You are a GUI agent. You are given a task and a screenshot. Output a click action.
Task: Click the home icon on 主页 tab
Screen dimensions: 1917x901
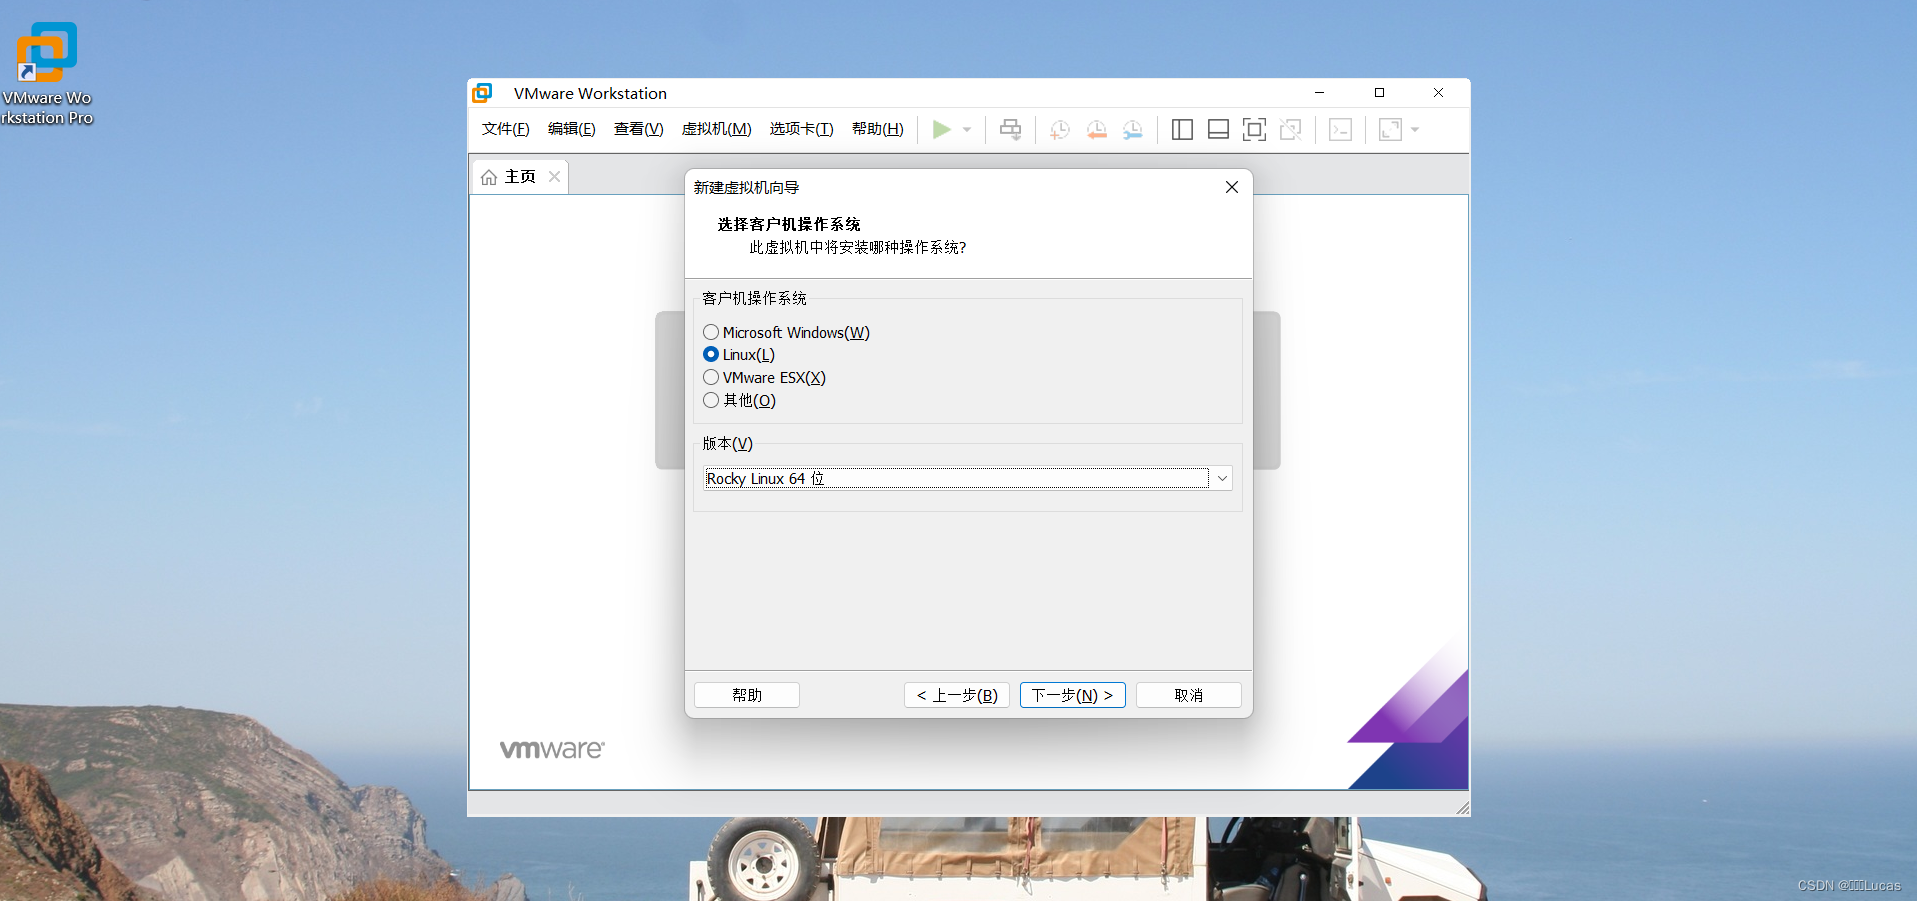pos(489,177)
